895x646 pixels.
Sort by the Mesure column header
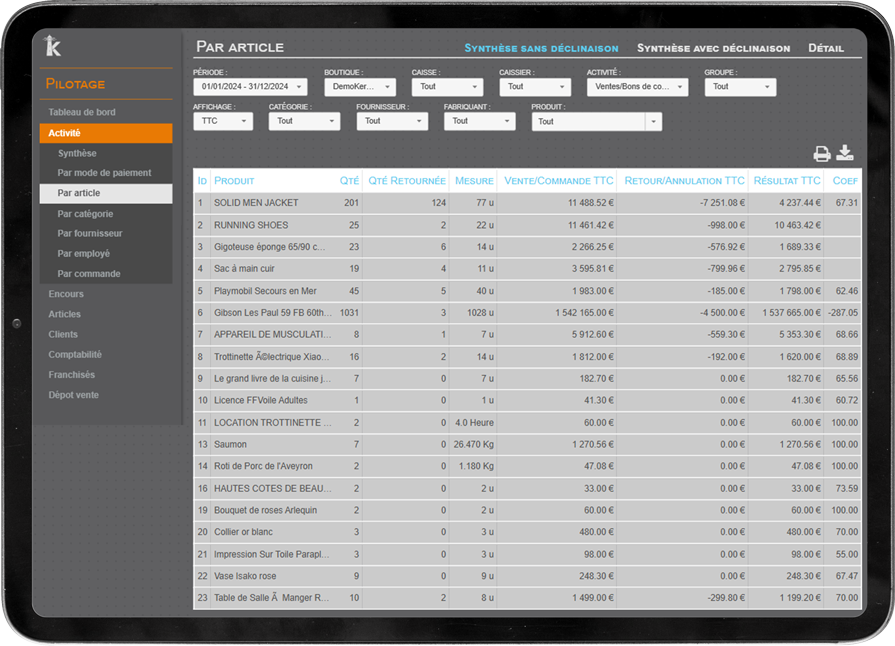point(474,181)
